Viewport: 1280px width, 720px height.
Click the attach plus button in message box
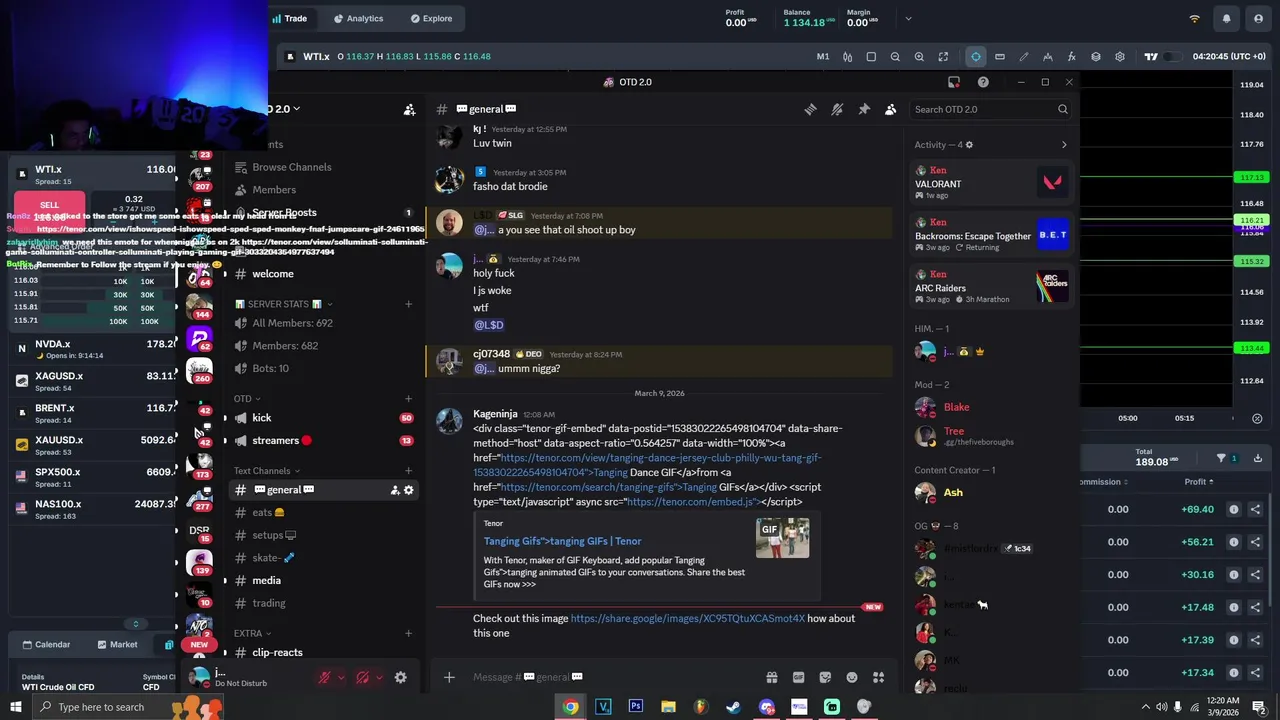(449, 677)
